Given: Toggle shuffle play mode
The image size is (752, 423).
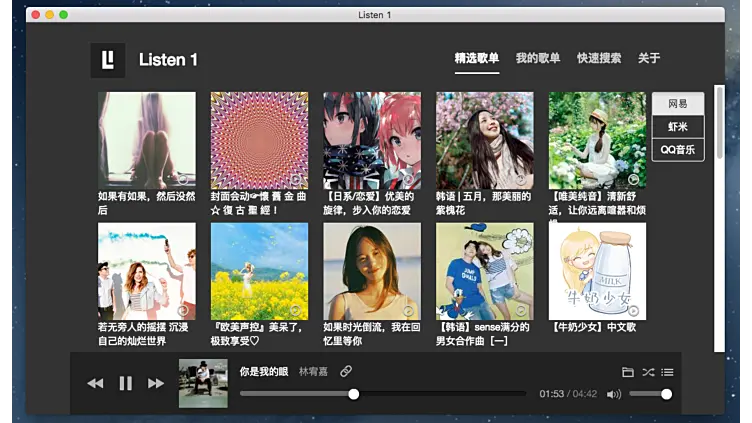Looking at the screenshot, I should pos(648,372).
